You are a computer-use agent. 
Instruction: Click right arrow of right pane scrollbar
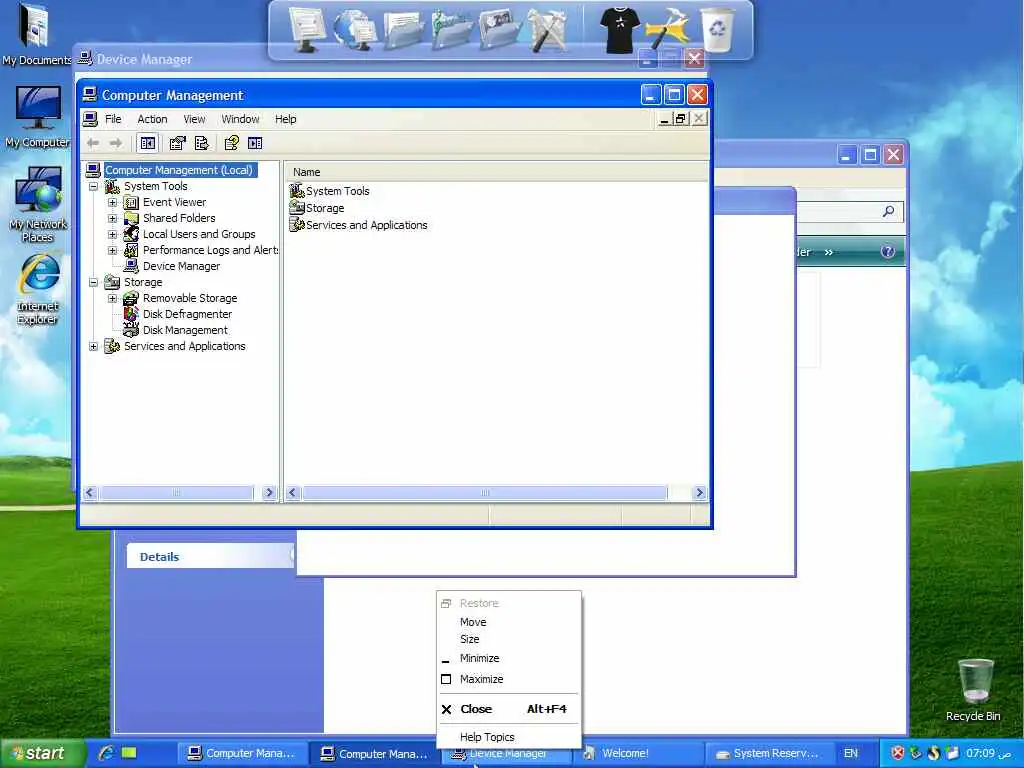point(699,493)
